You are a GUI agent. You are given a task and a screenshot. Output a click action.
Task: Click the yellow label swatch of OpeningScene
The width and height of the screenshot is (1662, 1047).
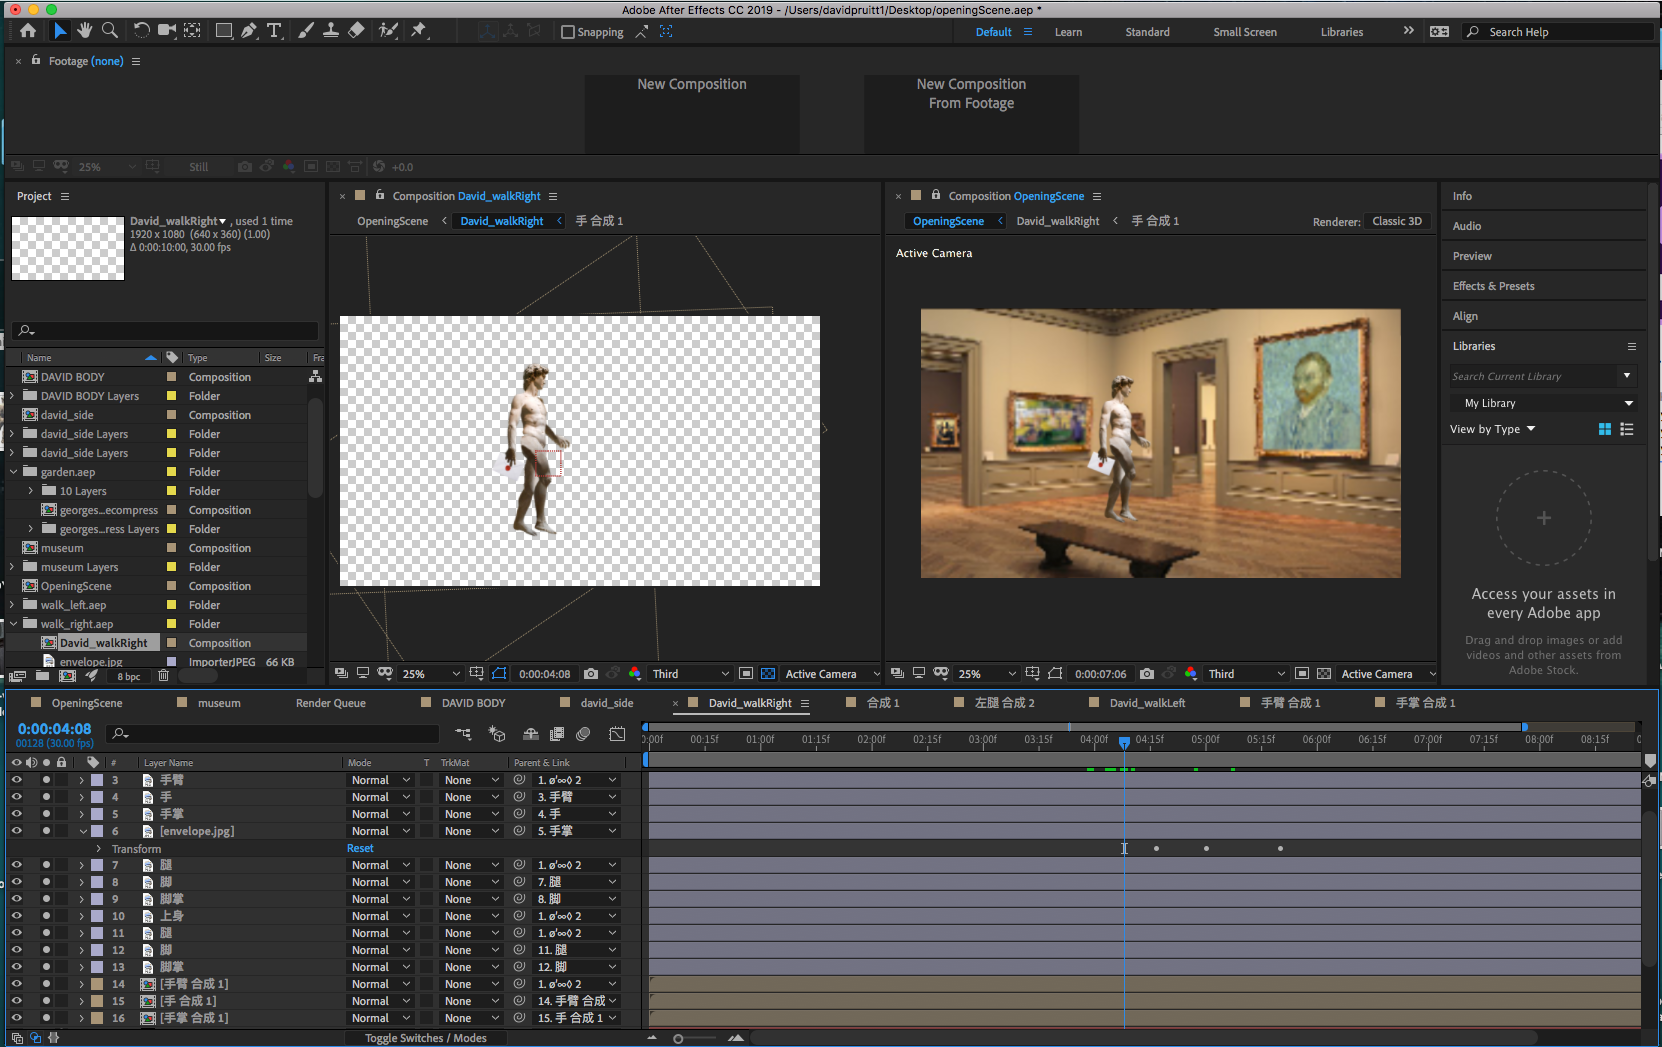pyautogui.click(x=171, y=586)
